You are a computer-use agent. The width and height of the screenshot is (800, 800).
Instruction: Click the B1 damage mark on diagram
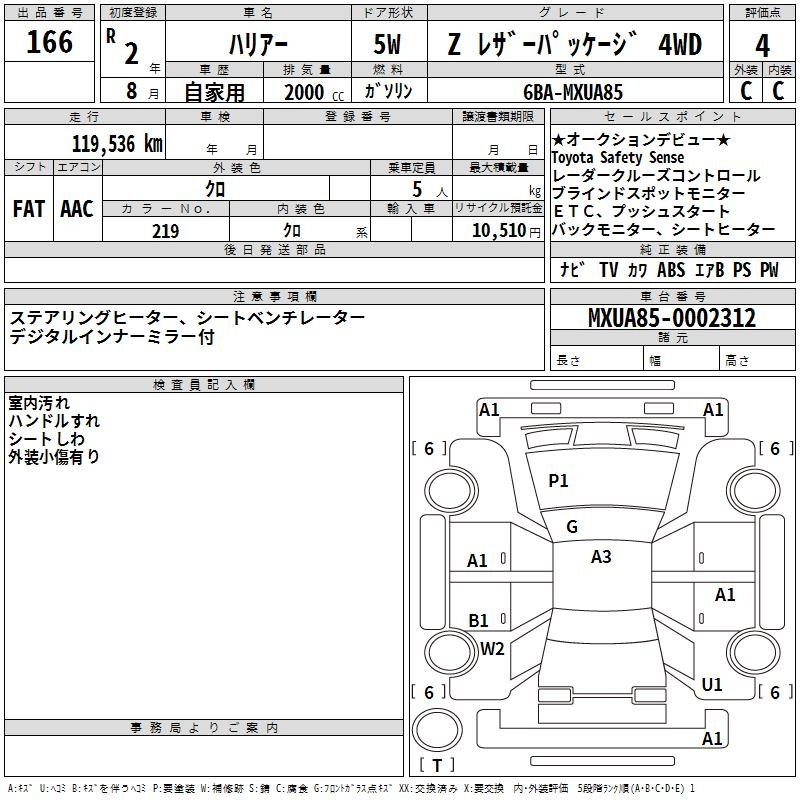[x=479, y=621]
